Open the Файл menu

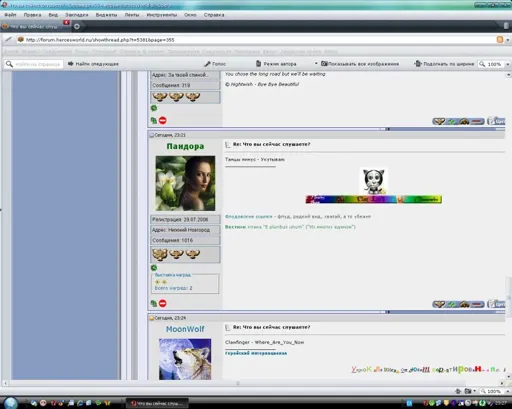[x=10, y=15]
